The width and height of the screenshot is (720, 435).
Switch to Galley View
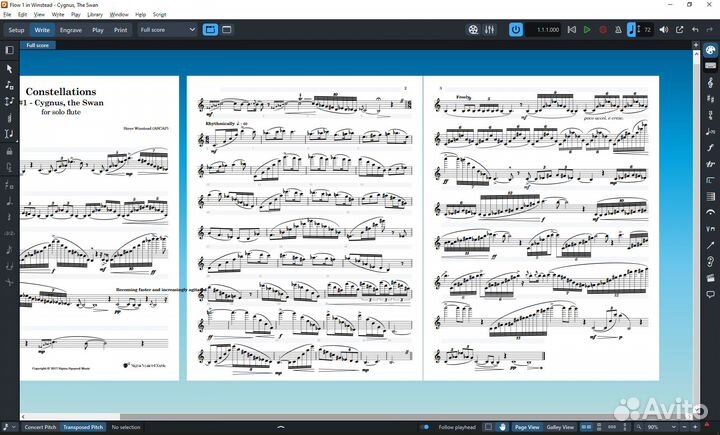[560, 427]
